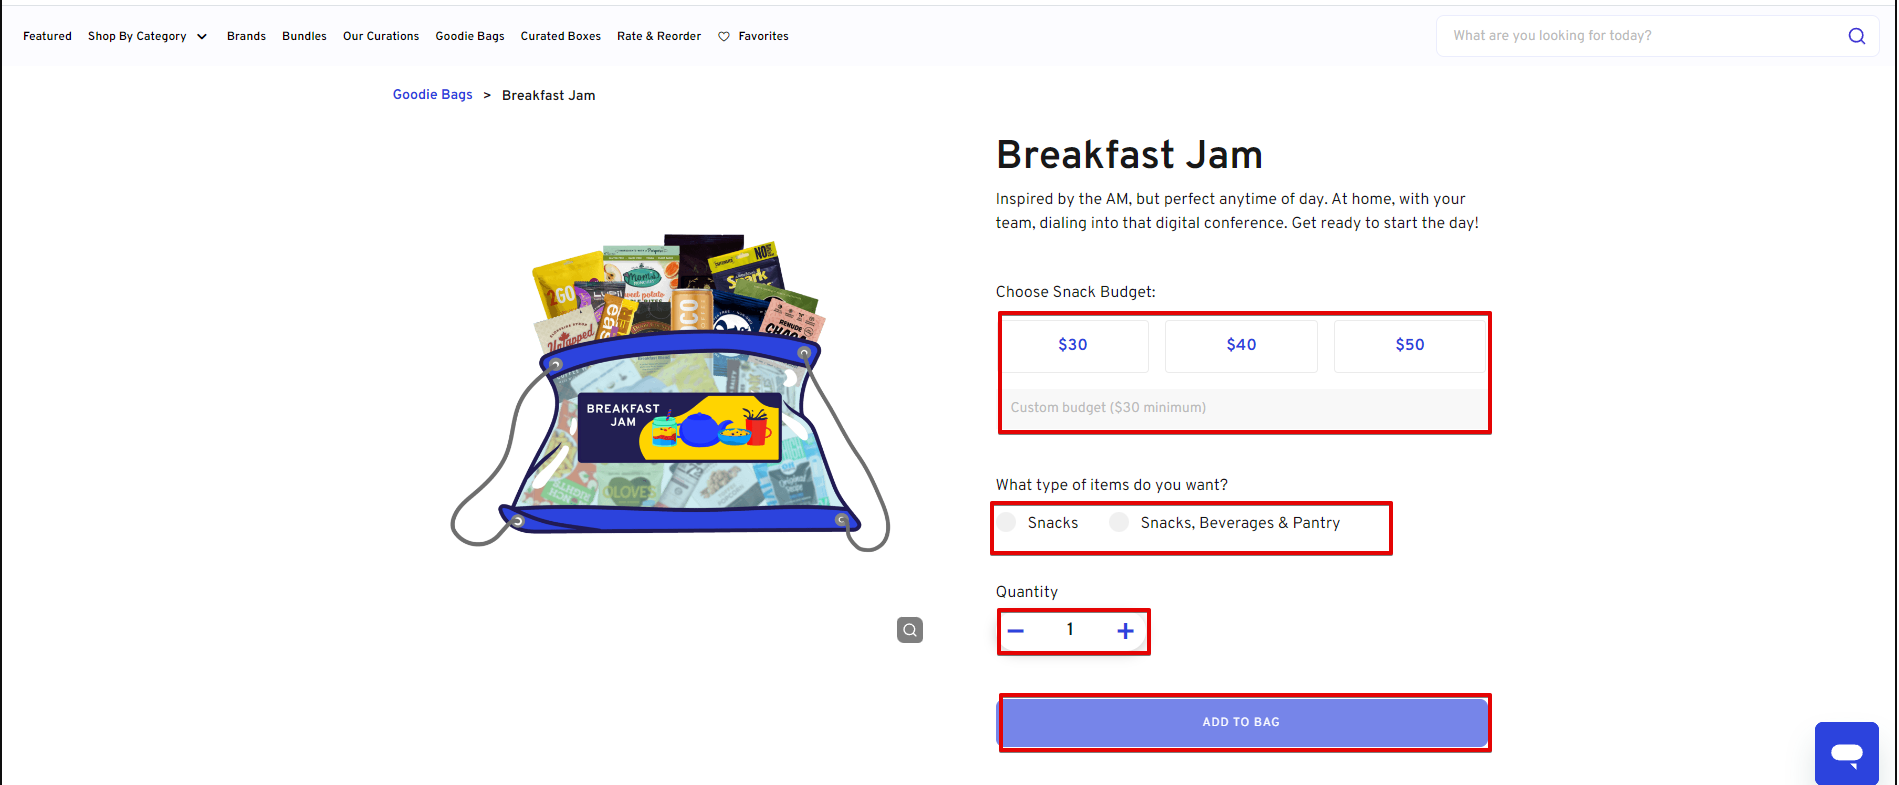The width and height of the screenshot is (1899, 785).
Task: Go to Brands page
Action: [x=246, y=37]
